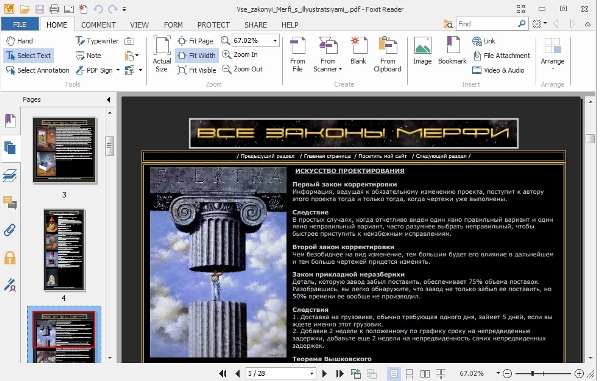The image size is (600, 381).
Task: Insert an Image from the ribbon
Action: [x=422, y=51]
